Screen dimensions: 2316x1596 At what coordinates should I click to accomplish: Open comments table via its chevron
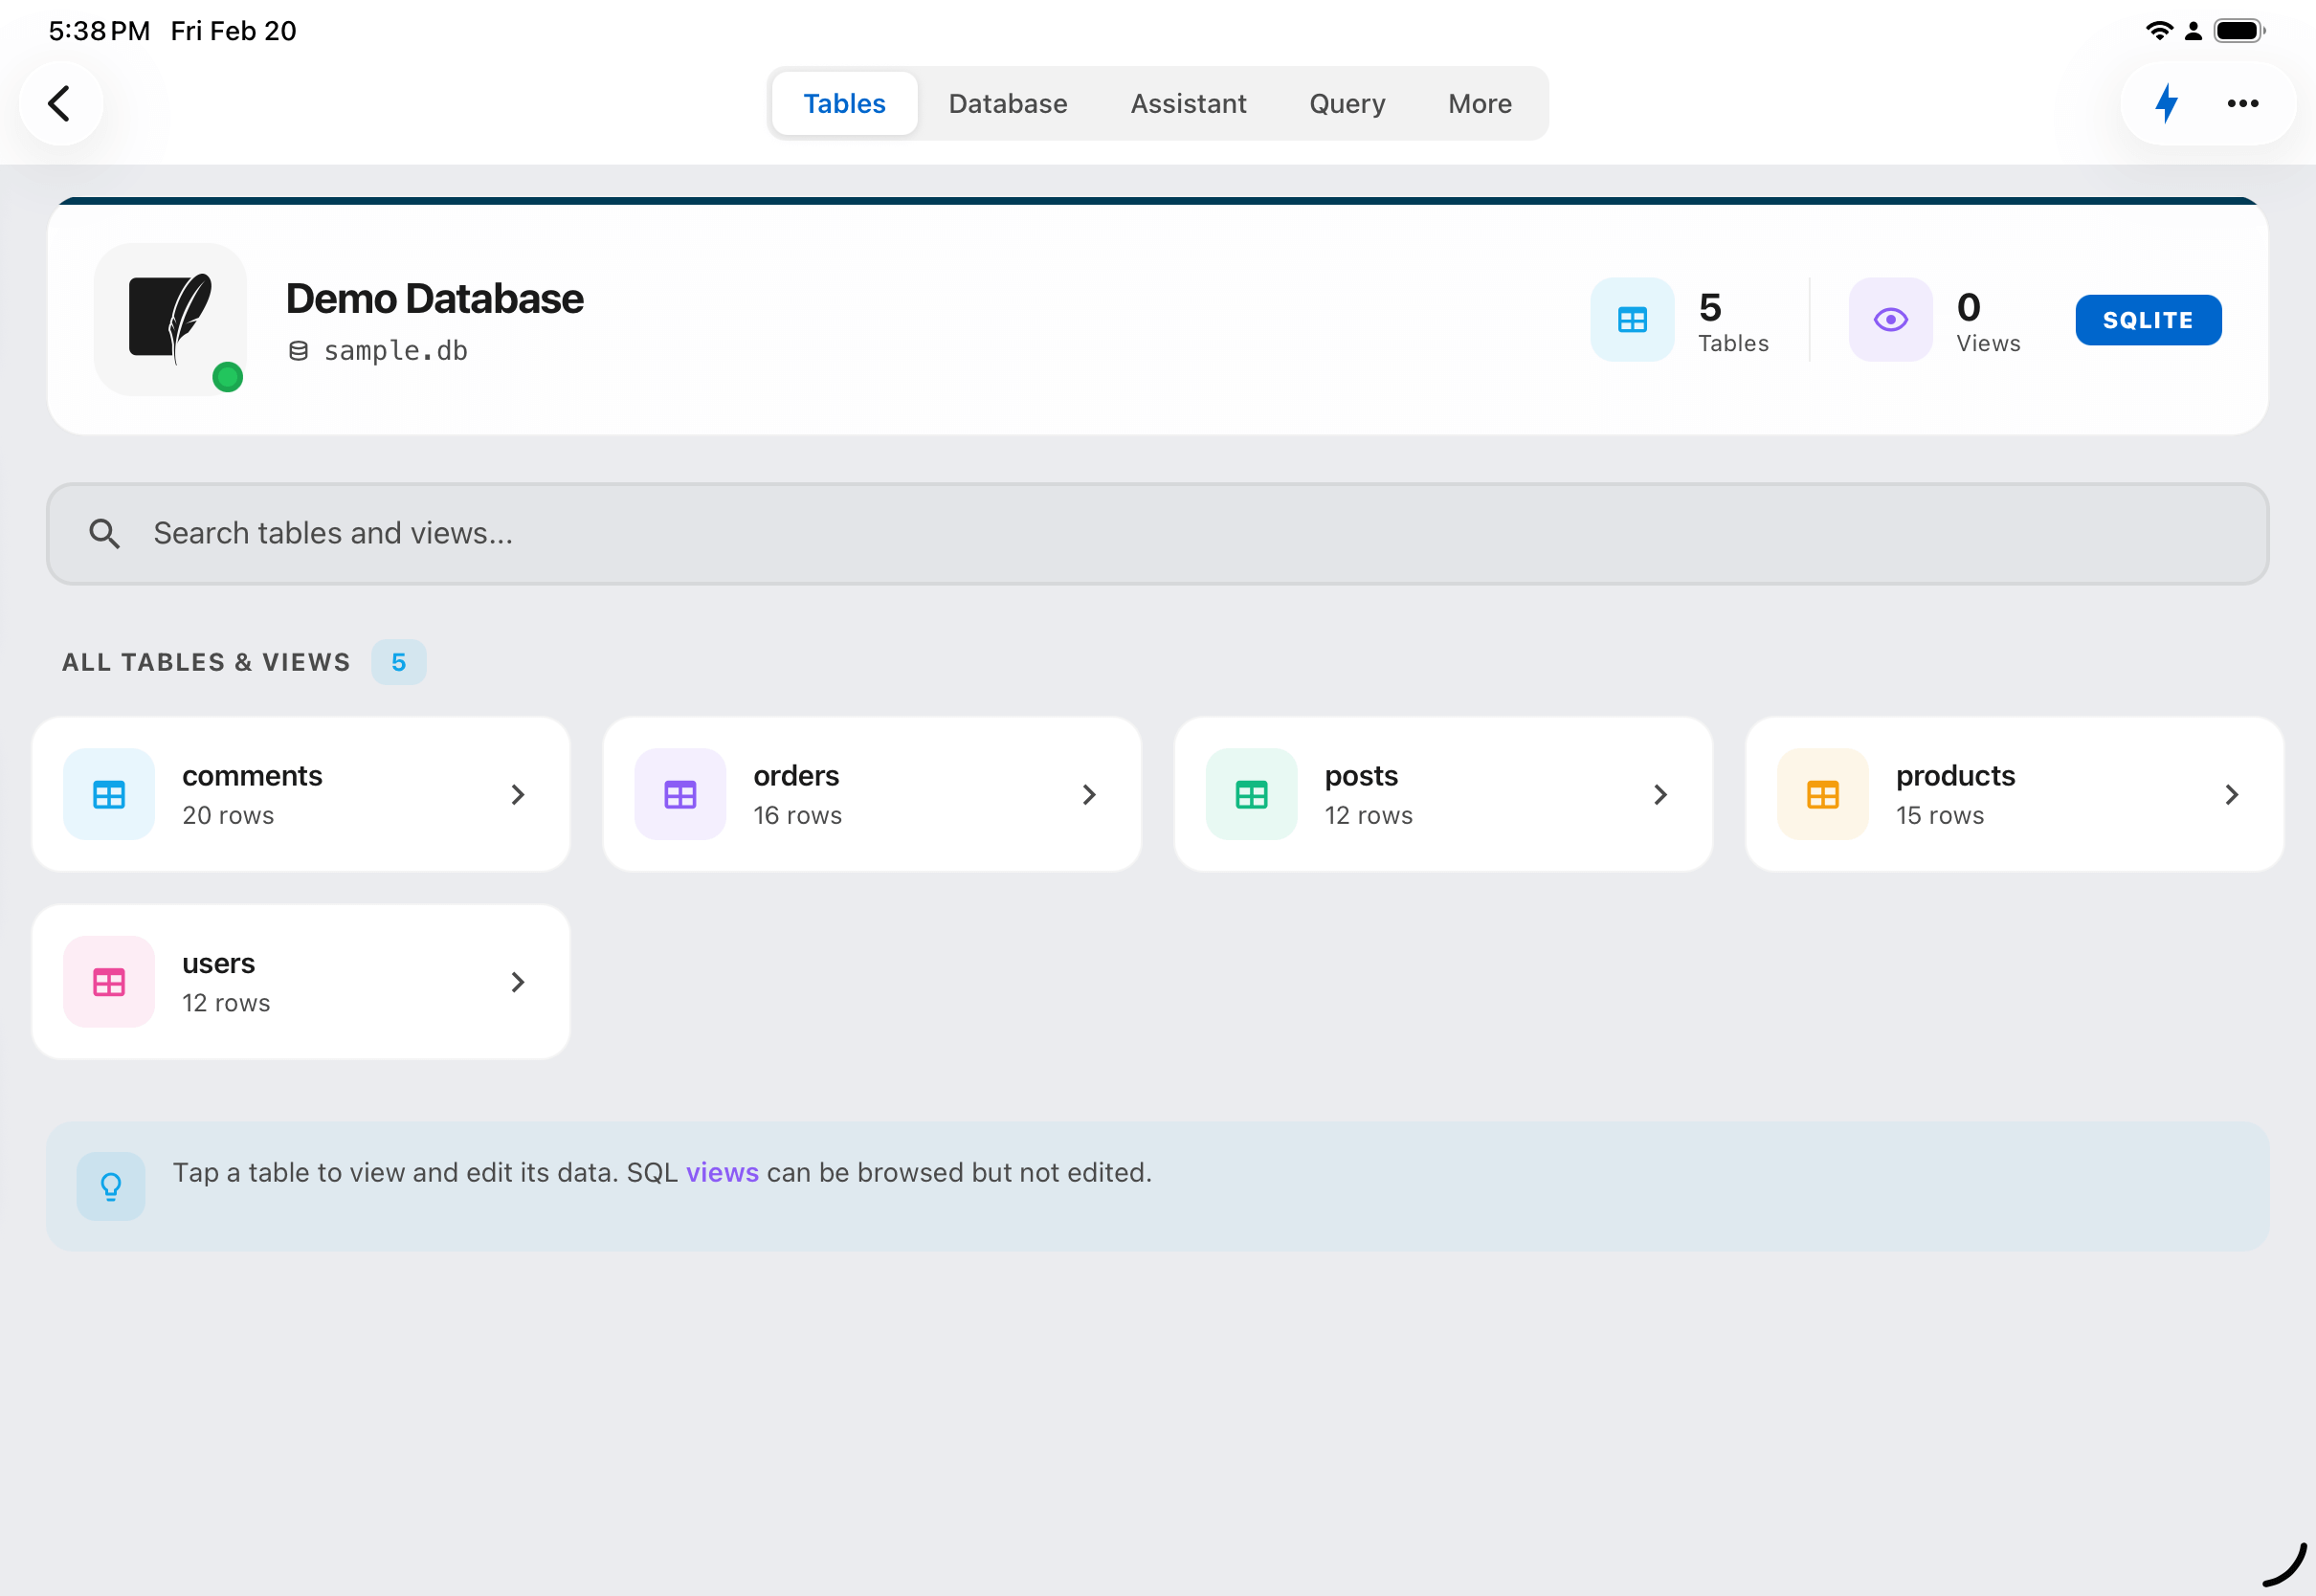[x=517, y=794]
